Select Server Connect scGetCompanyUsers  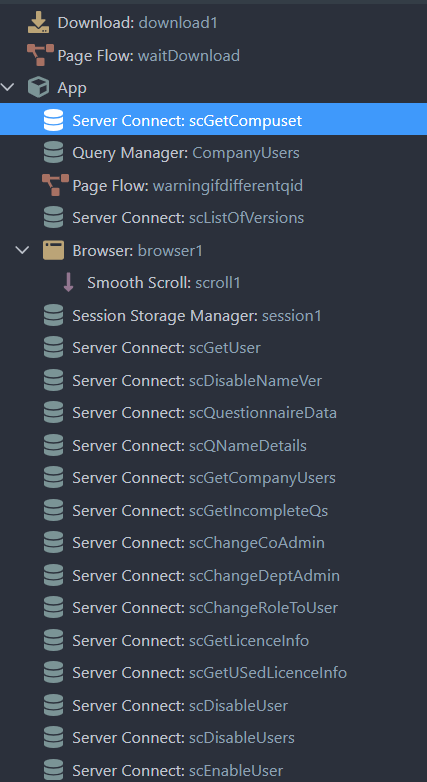pos(214,478)
